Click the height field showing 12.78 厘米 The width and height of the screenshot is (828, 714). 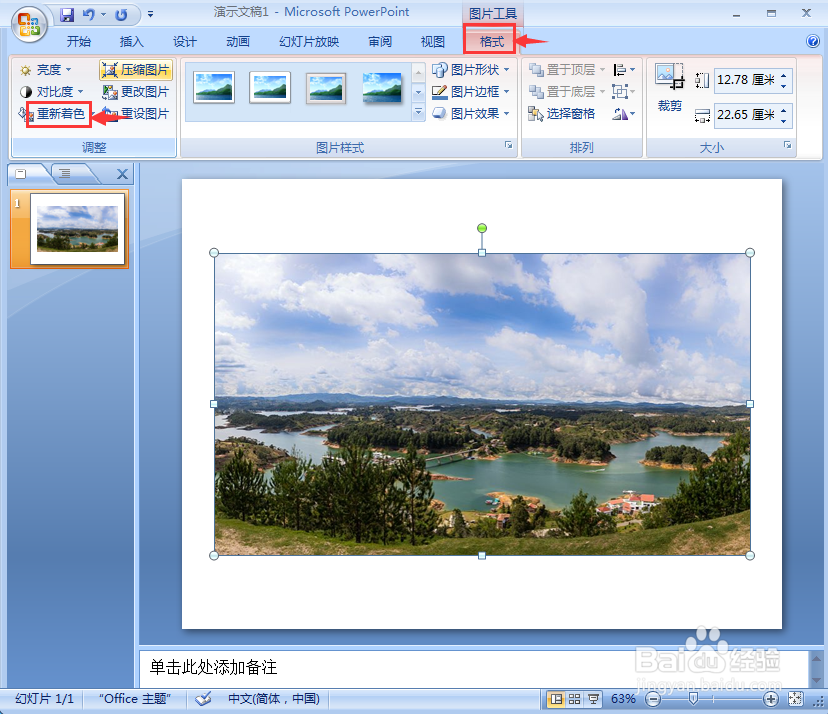746,80
